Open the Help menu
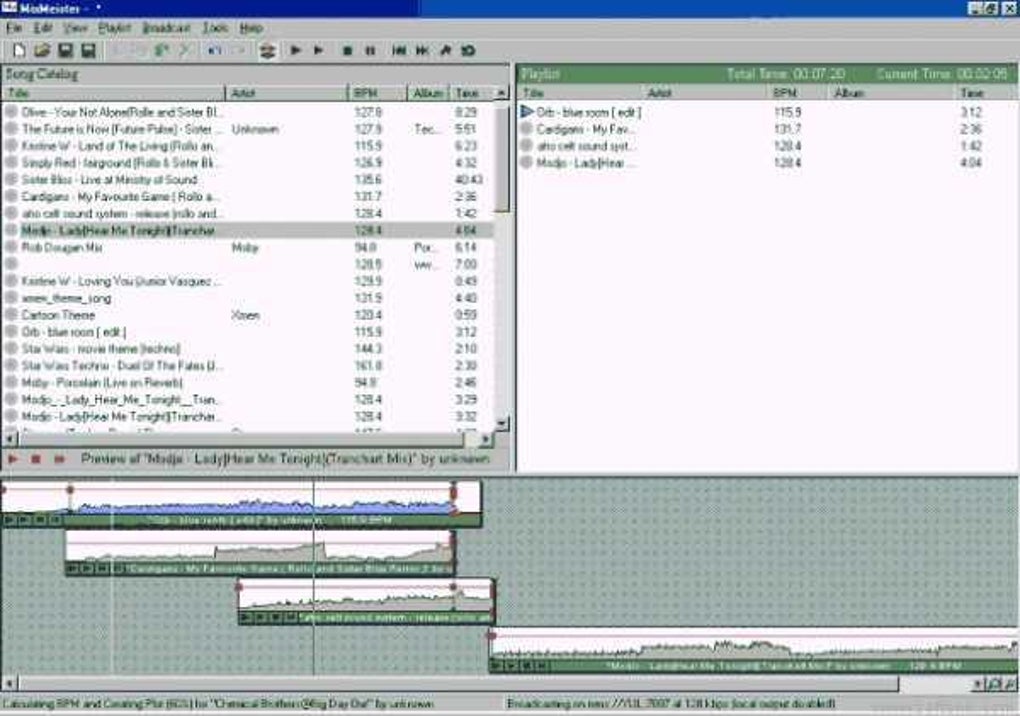The image size is (1020, 716). (251, 28)
